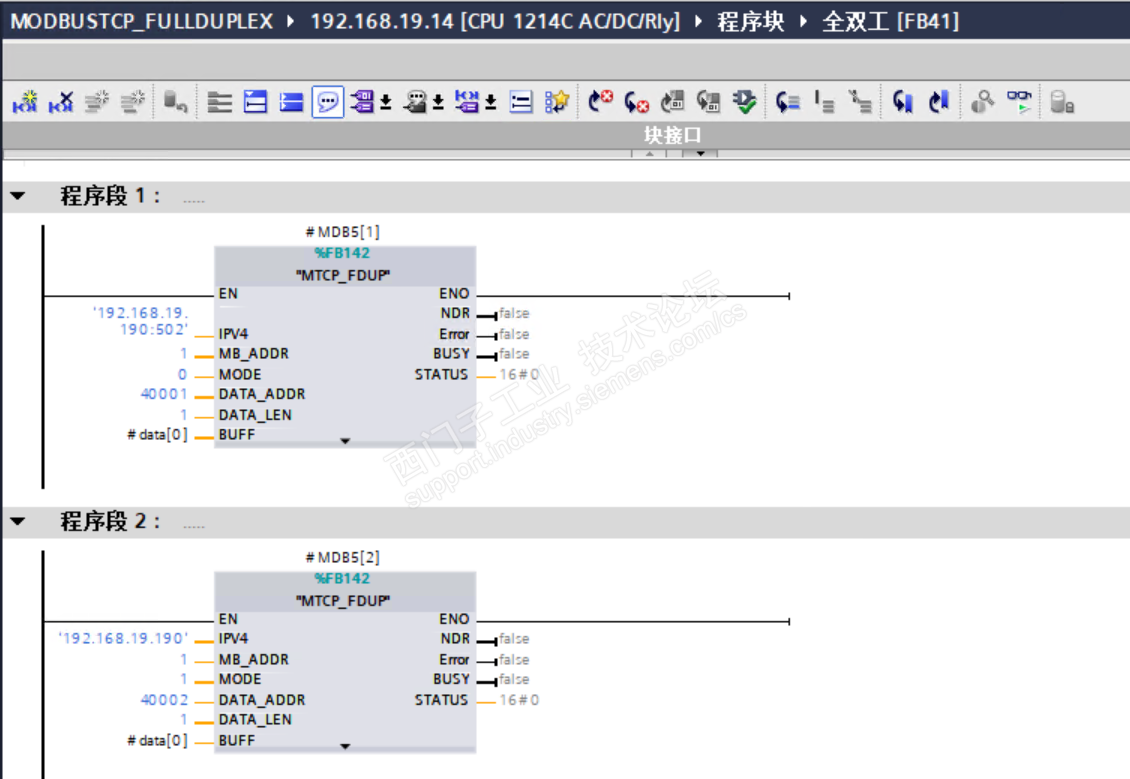Toggle the programming language display list icon
This screenshot has height=779, width=1130.
click(520, 102)
